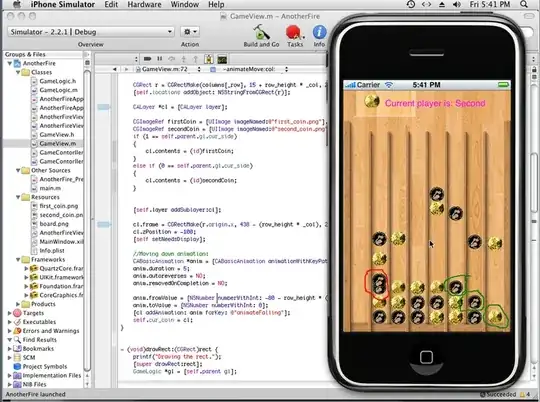This screenshot has width=540, height=402.
Task: Click the breakpoint marker beside cl.frame line
Action: [103, 225]
